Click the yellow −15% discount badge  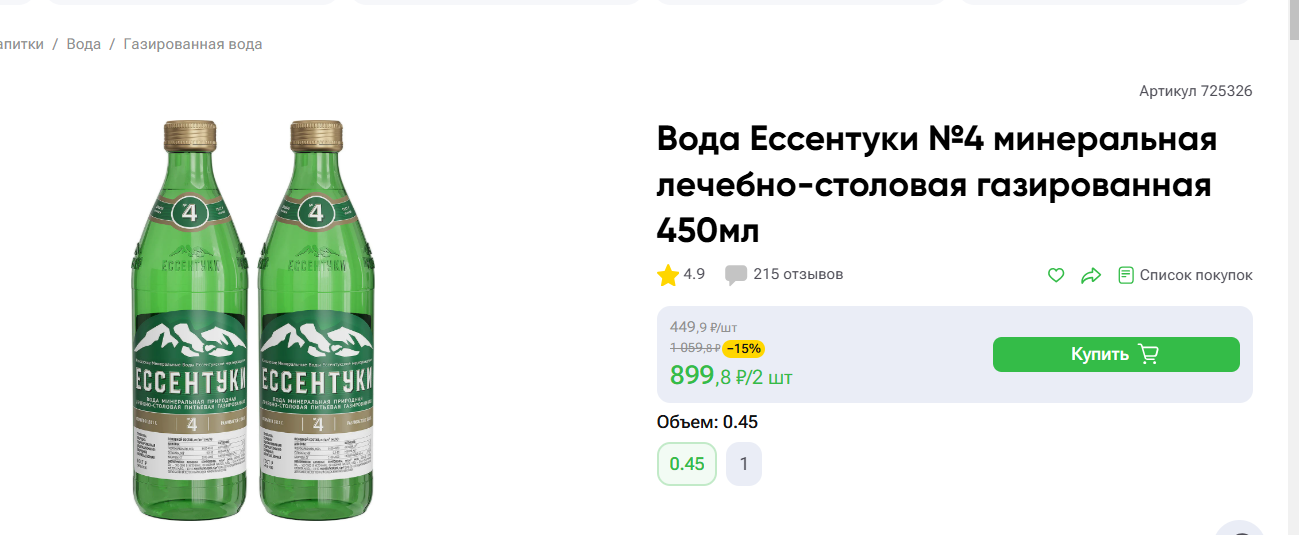point(743,348)
